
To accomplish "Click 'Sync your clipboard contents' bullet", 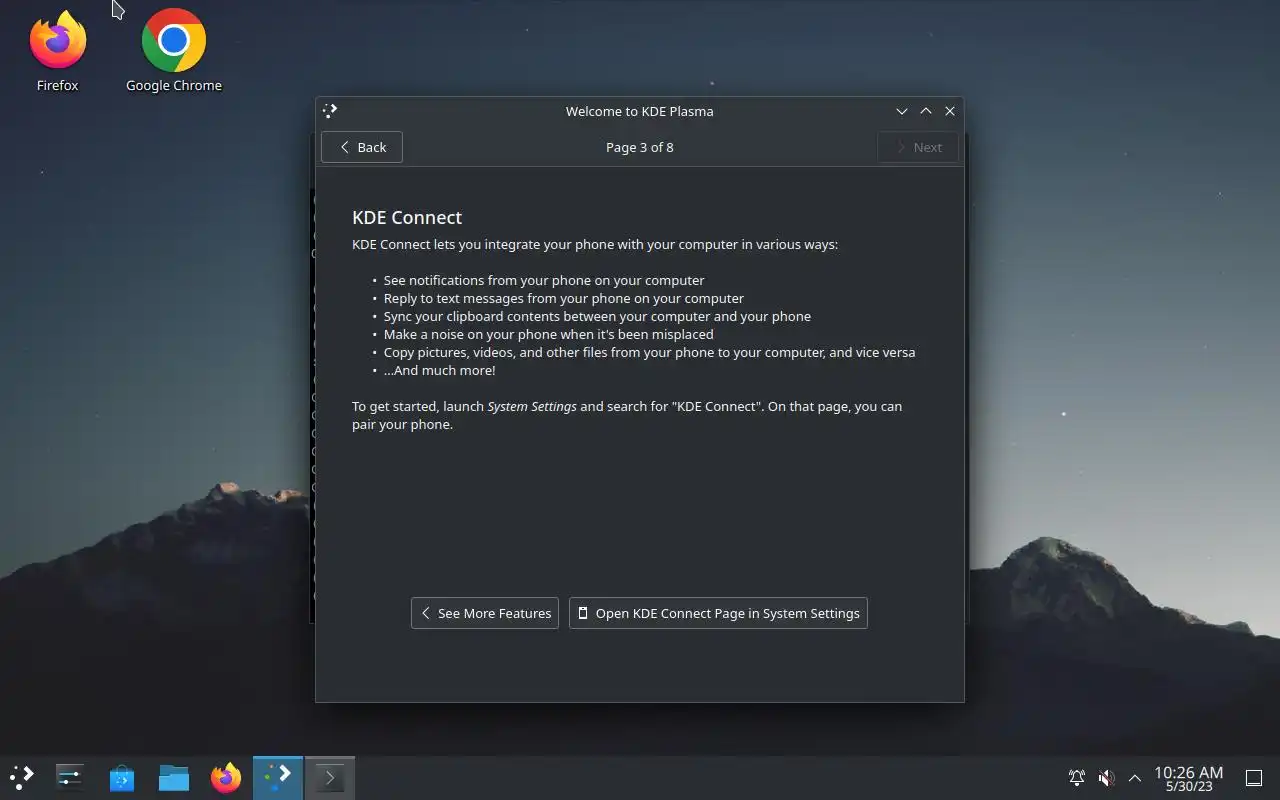I will (x=597, y=316).
